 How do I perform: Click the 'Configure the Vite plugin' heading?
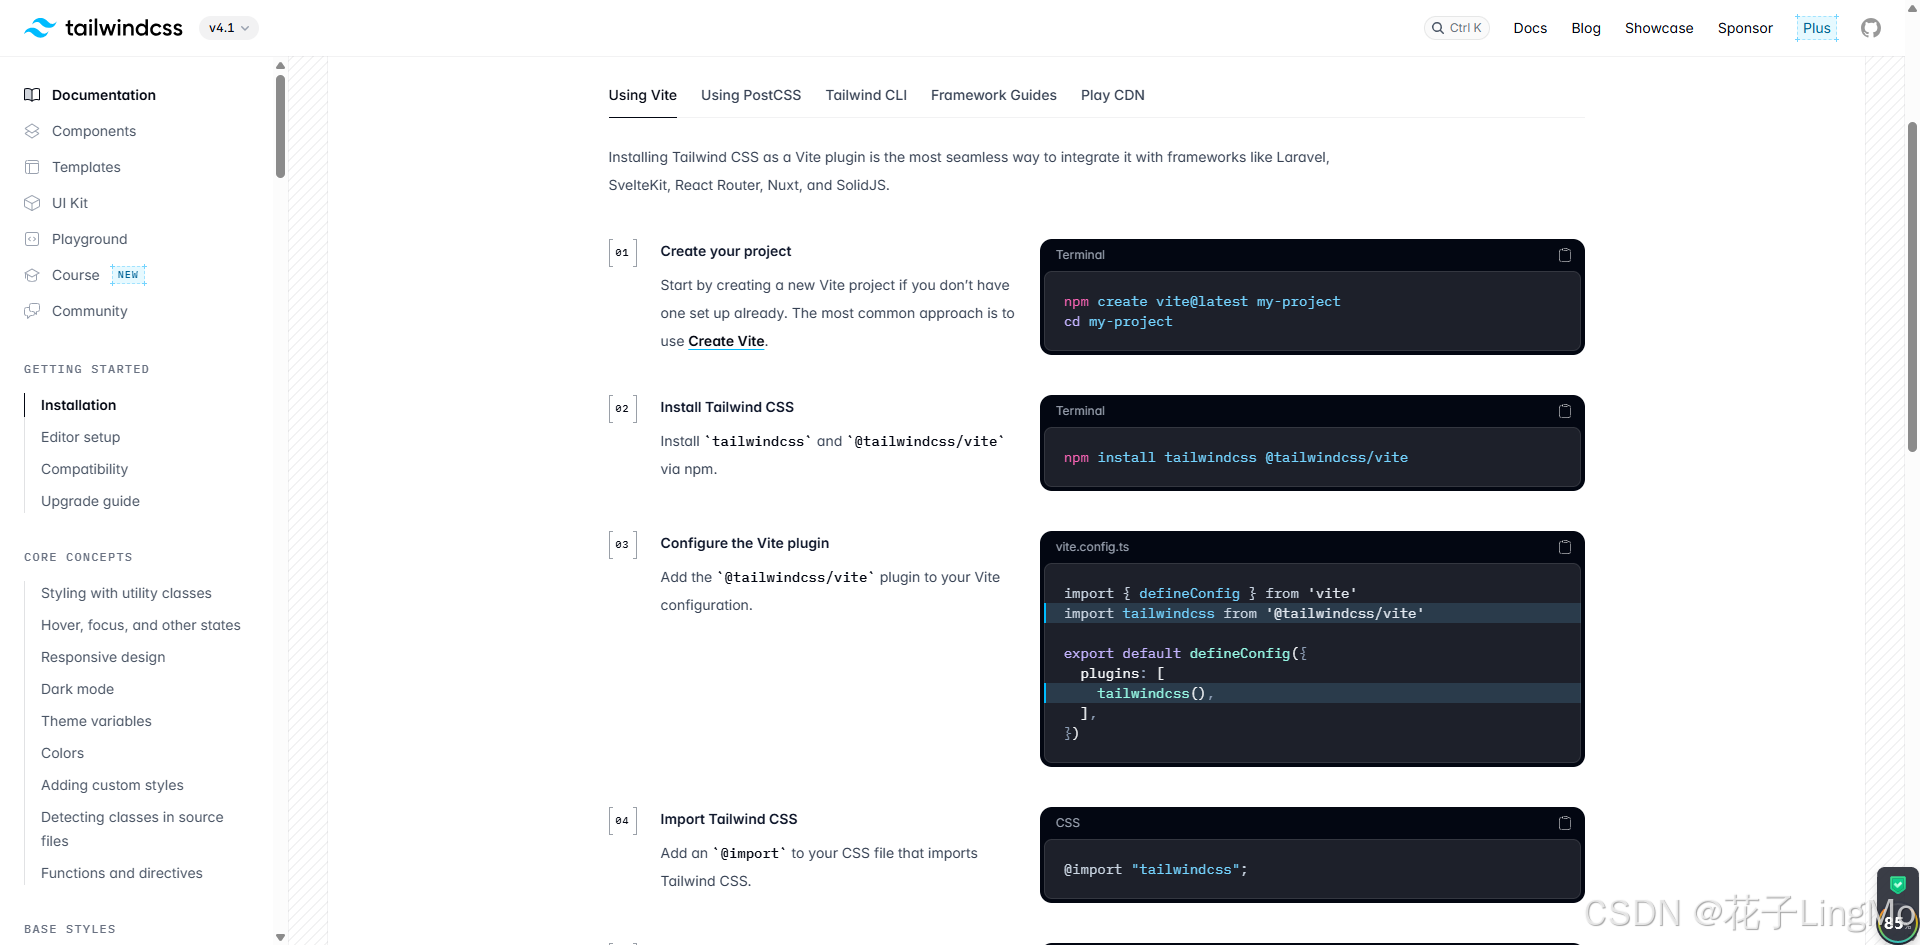pyautogui.click(x=744, y=543)
